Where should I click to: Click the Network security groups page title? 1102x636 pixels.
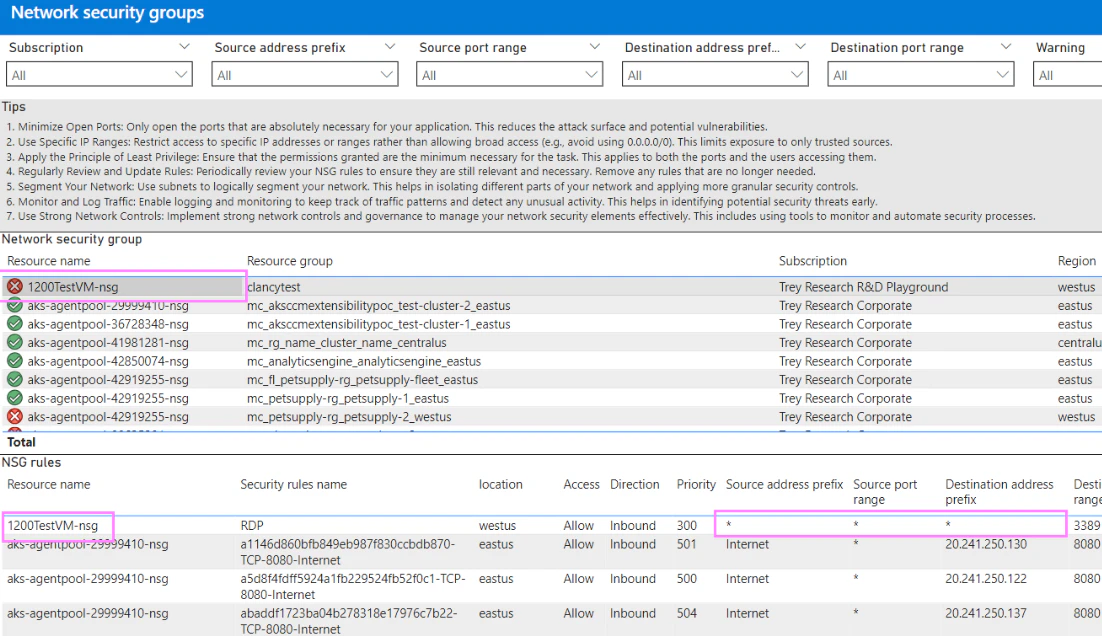coord(108,13)
